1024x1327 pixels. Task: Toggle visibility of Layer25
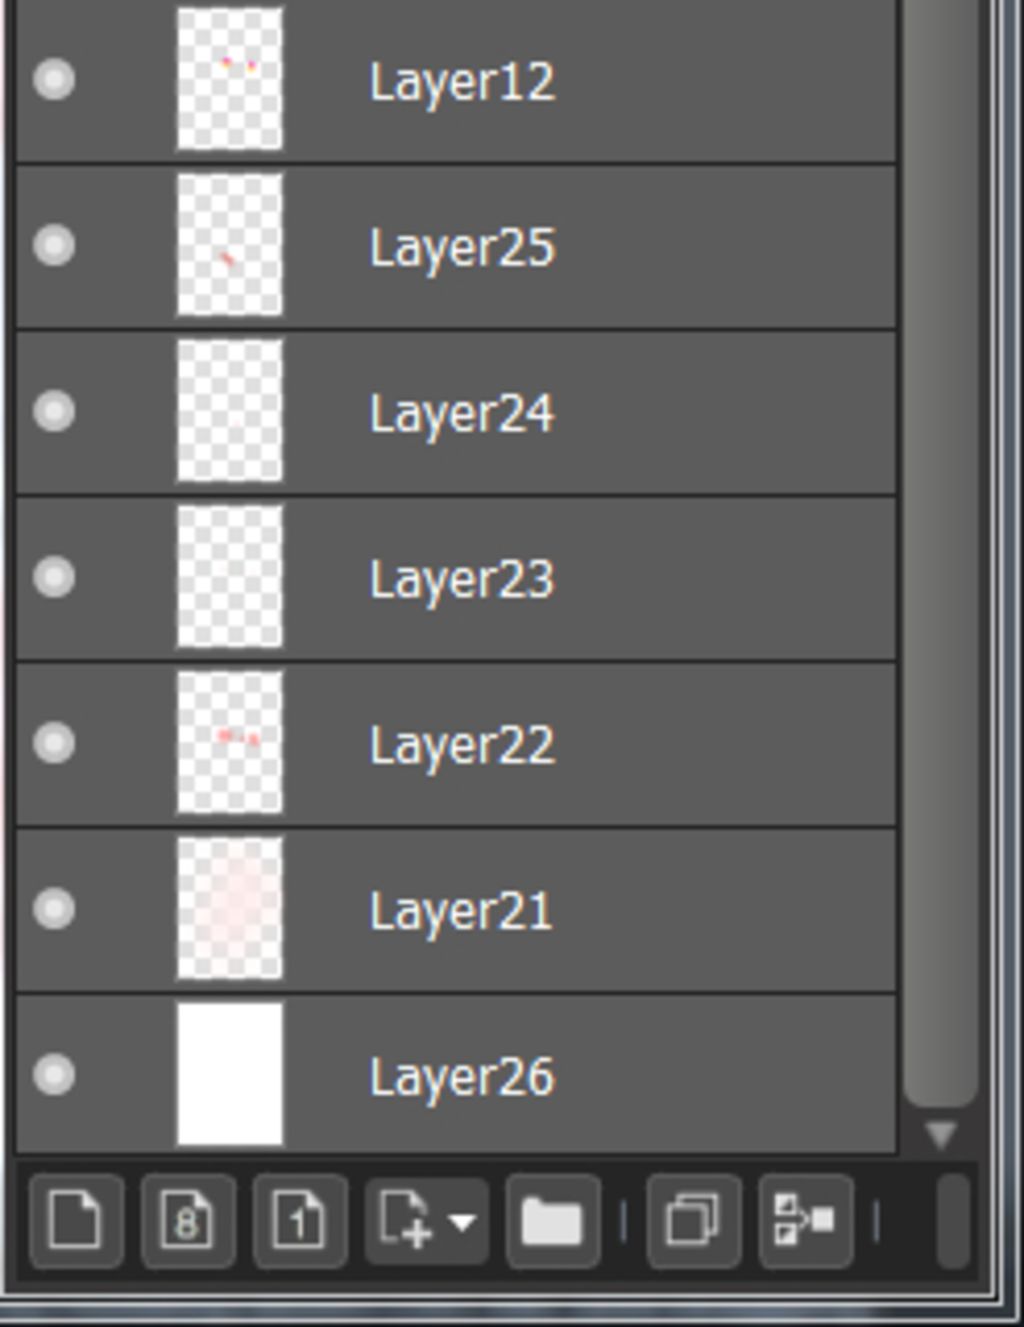[x=54, y=245]
